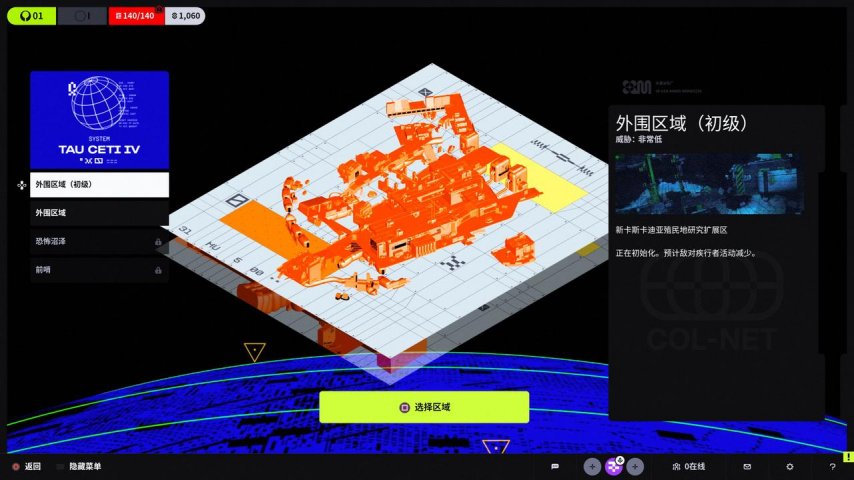Select the 外围区域 zone entry
Screen dimensions: 854x480
(99, 213)
